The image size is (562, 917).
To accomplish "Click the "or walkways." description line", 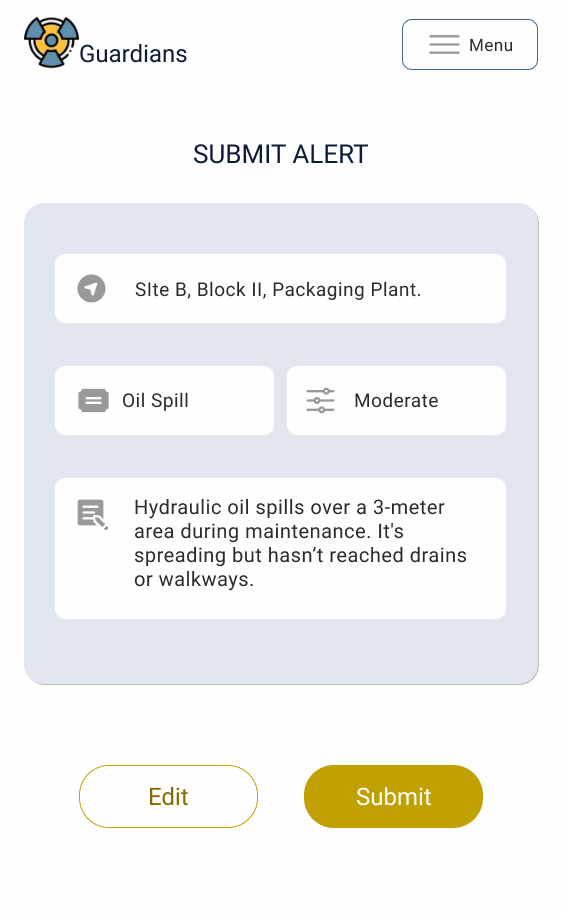I will [x=194, y=580].
